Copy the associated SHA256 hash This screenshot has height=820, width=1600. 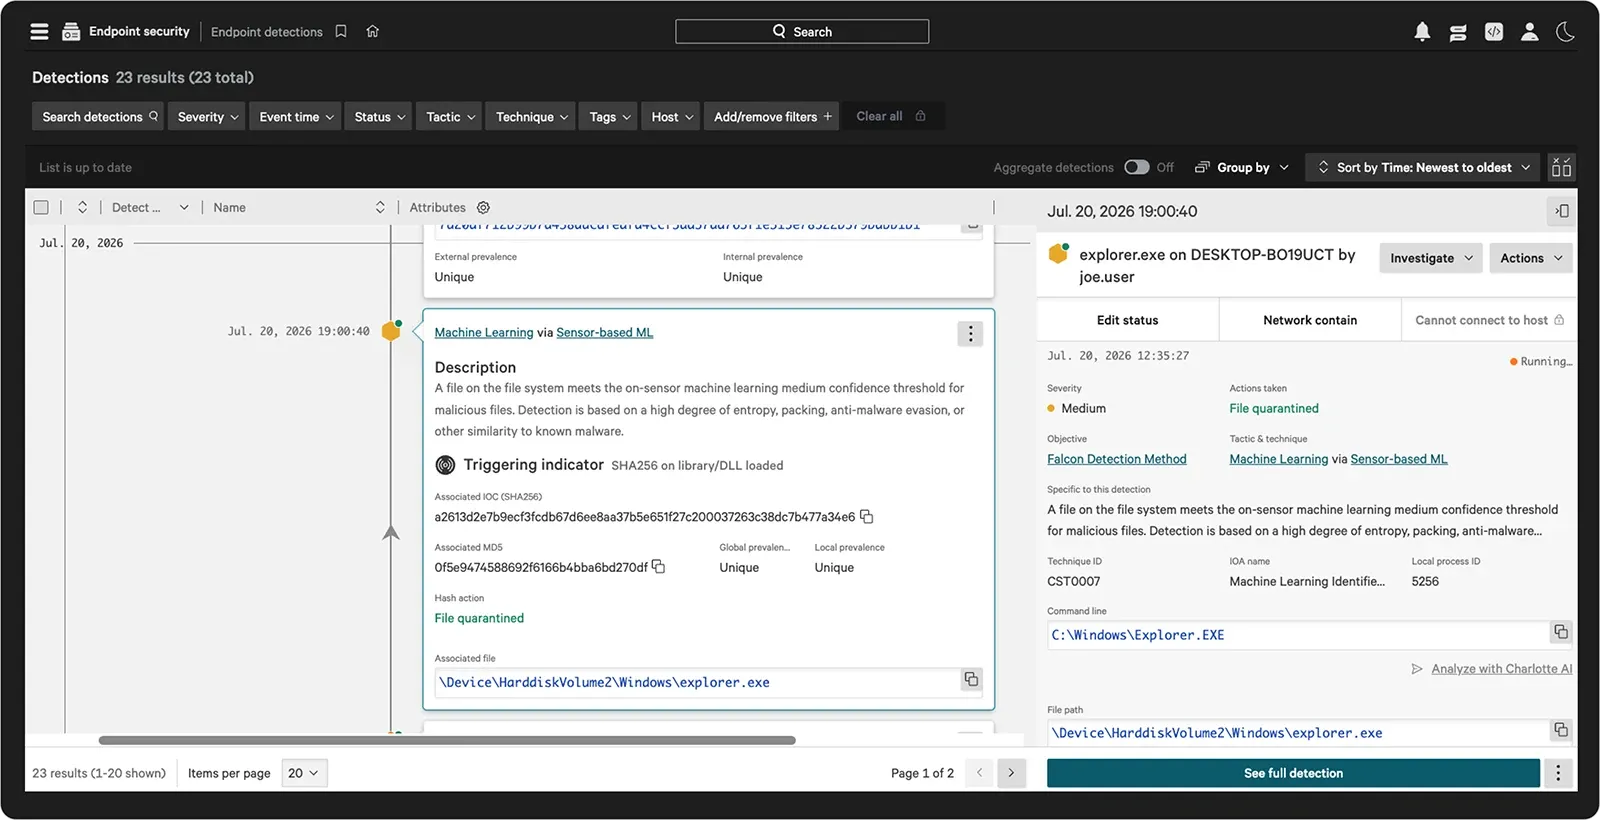(867, 517)
